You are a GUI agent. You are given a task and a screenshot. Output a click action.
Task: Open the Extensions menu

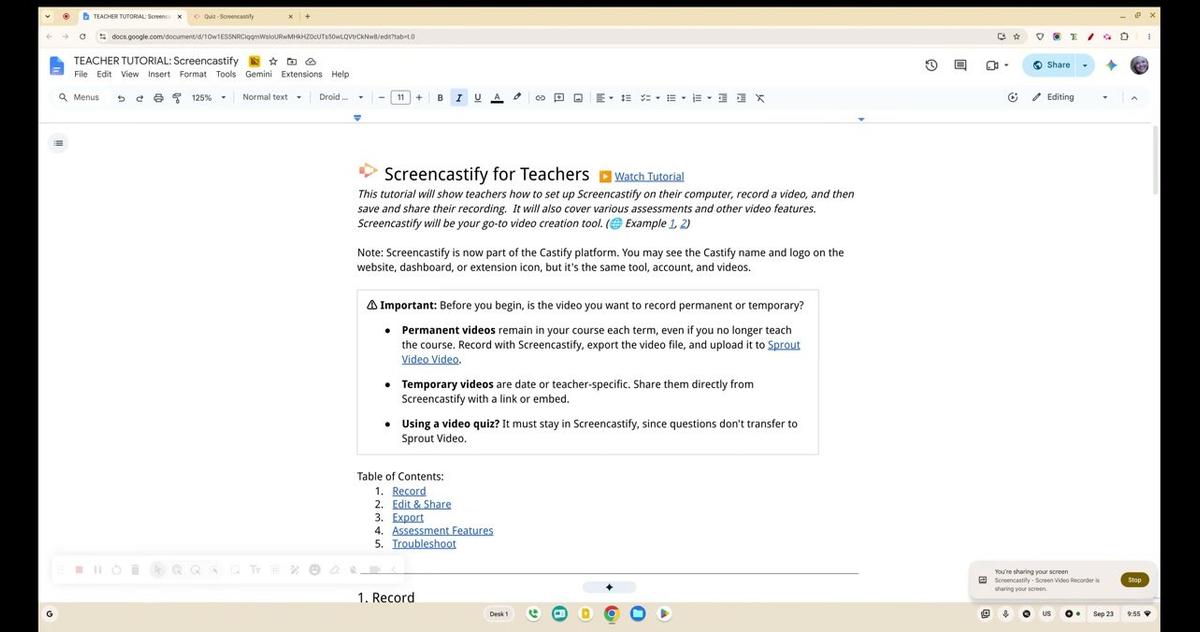[301, 74]
